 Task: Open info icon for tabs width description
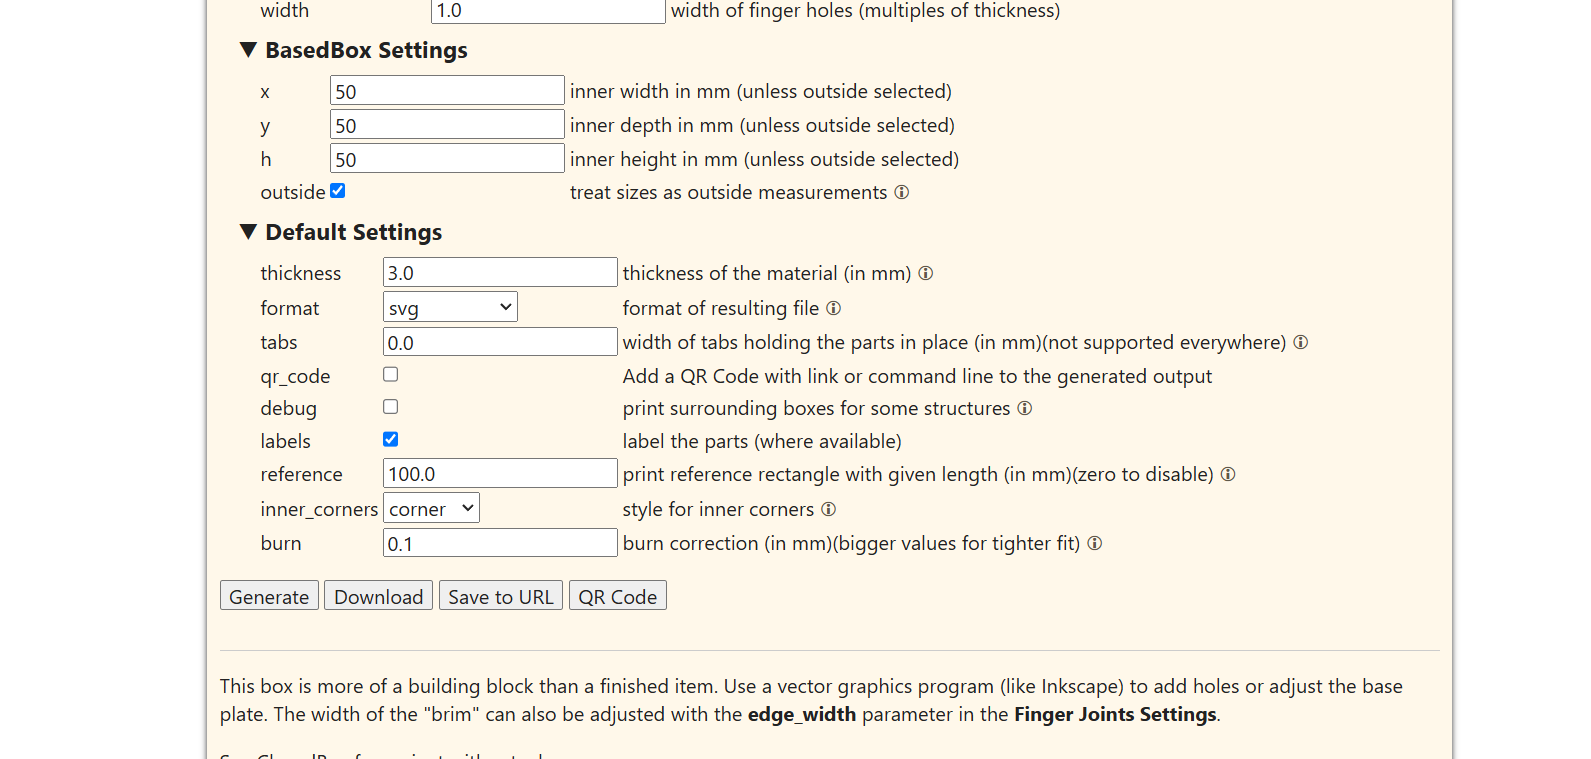click(x=1300, y=342)
